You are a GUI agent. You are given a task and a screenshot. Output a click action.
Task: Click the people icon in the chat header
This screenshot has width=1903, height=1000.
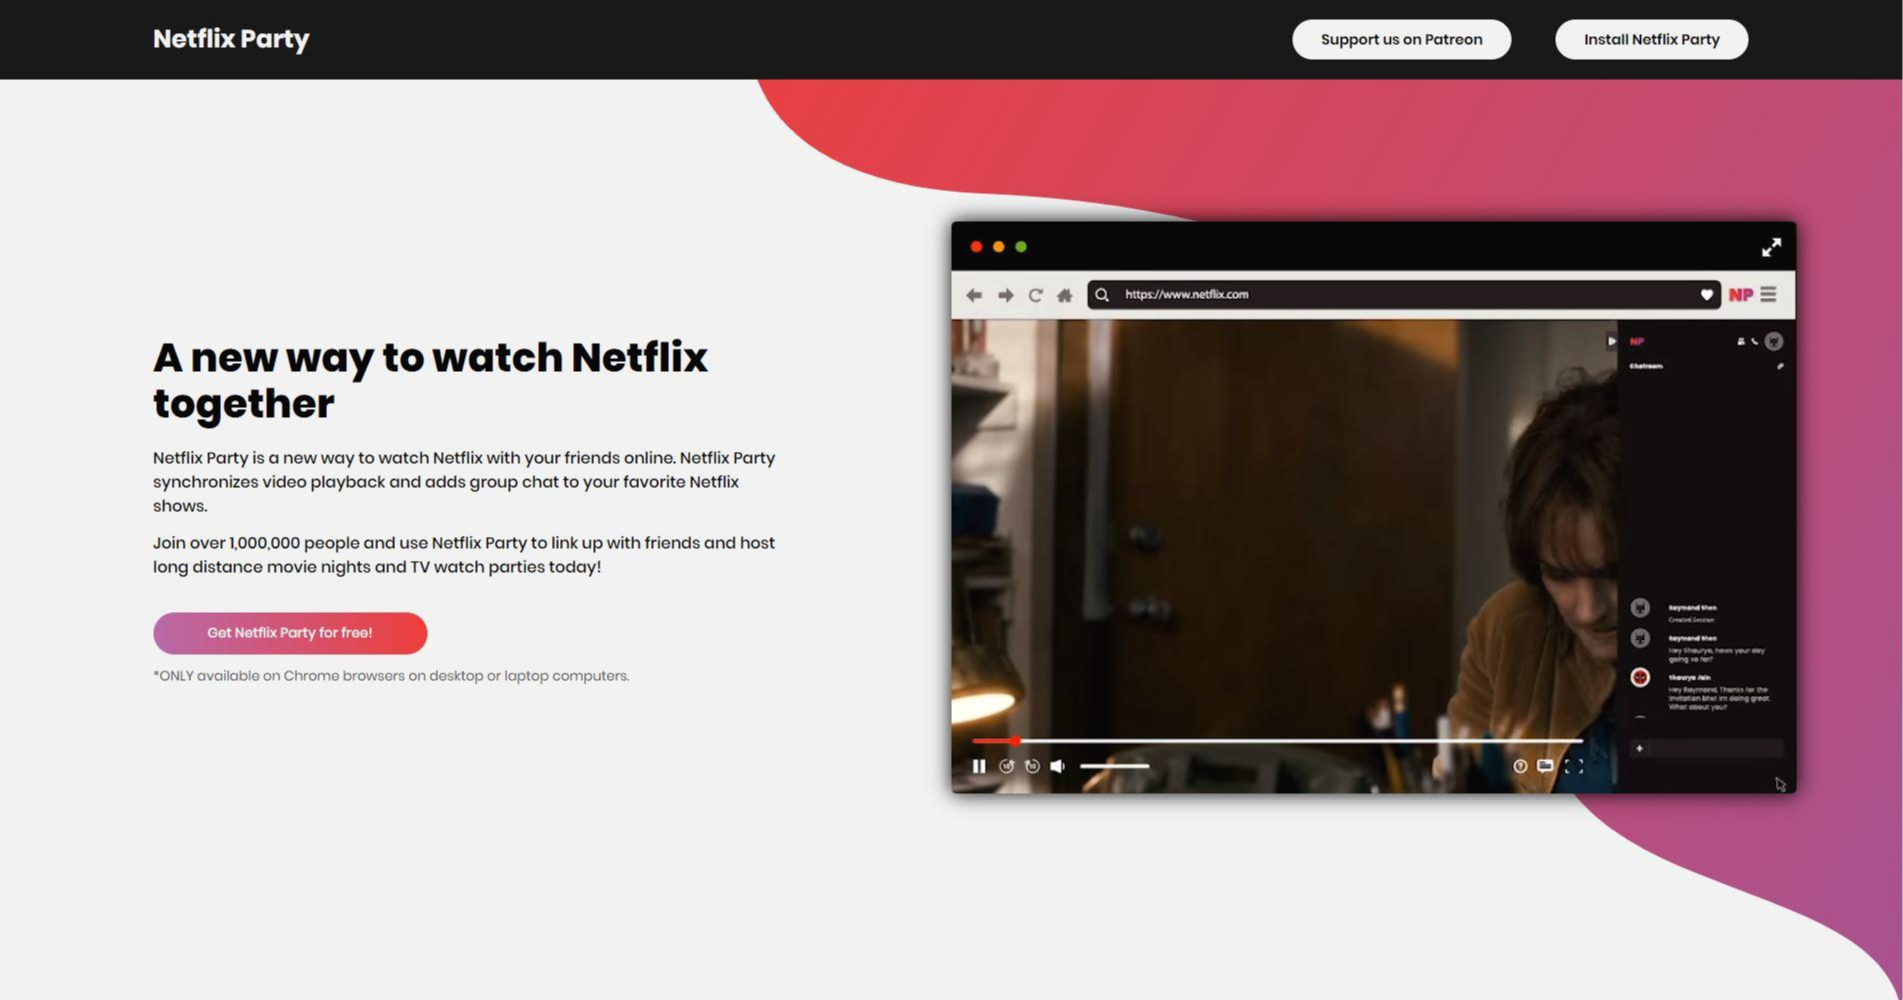tap(1741, 341)
